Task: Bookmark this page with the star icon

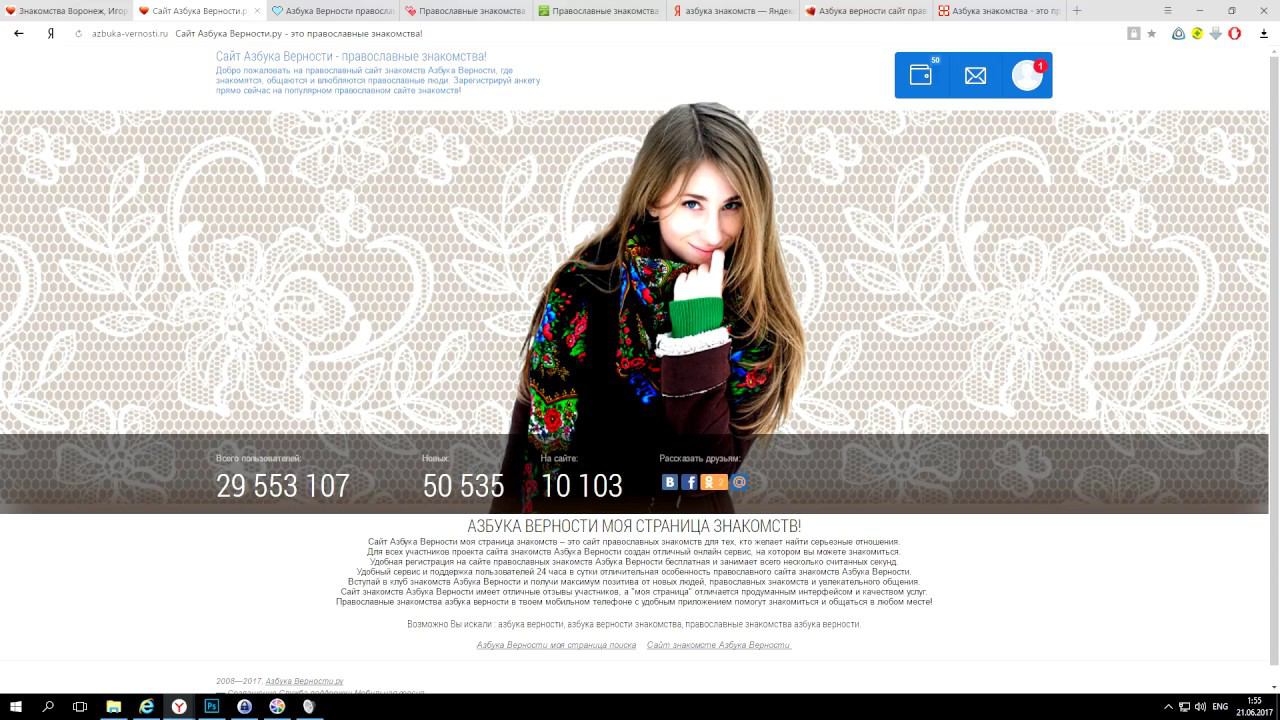Action: (x=1151, y=33)
